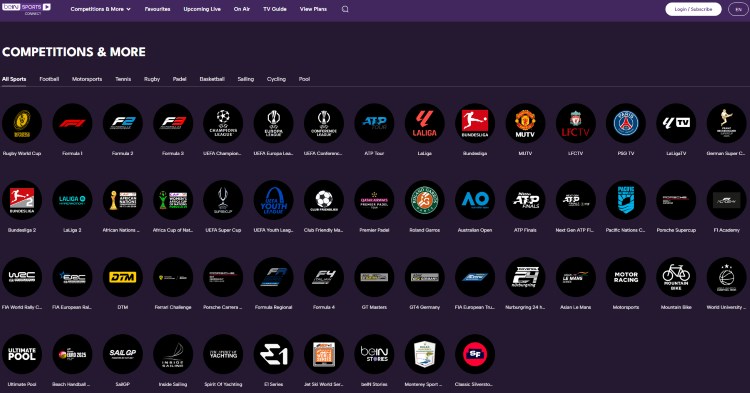Select the Australian Open icon

pos(475,200)
